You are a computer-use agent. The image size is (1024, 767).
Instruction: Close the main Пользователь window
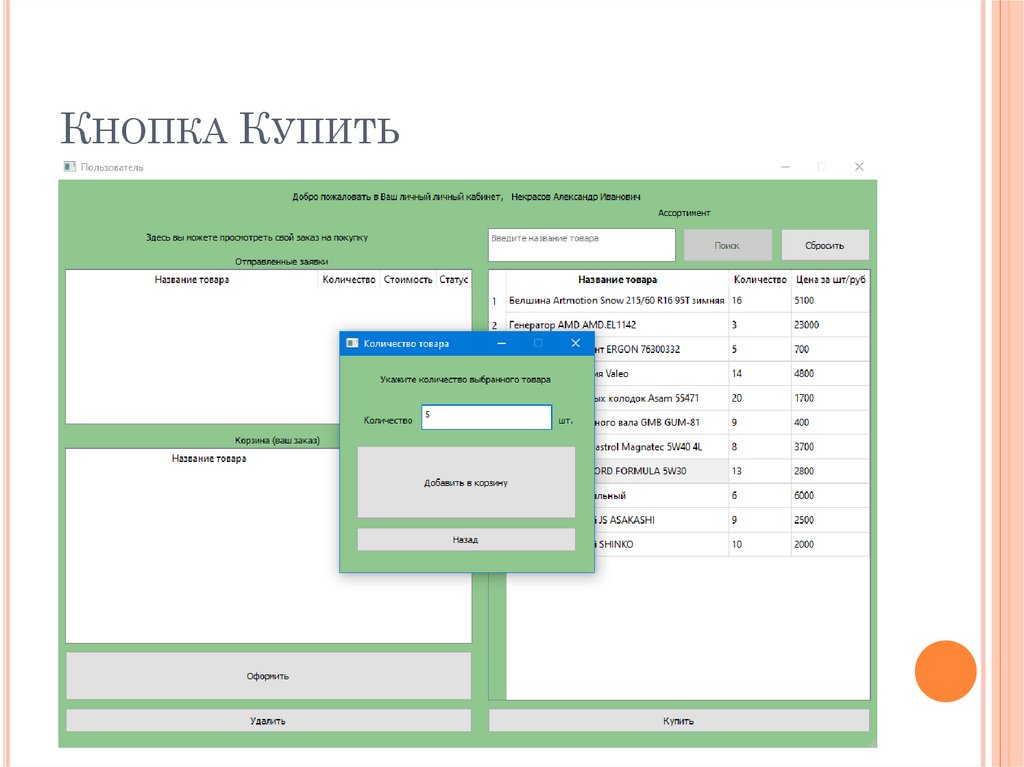click(859, 167)
